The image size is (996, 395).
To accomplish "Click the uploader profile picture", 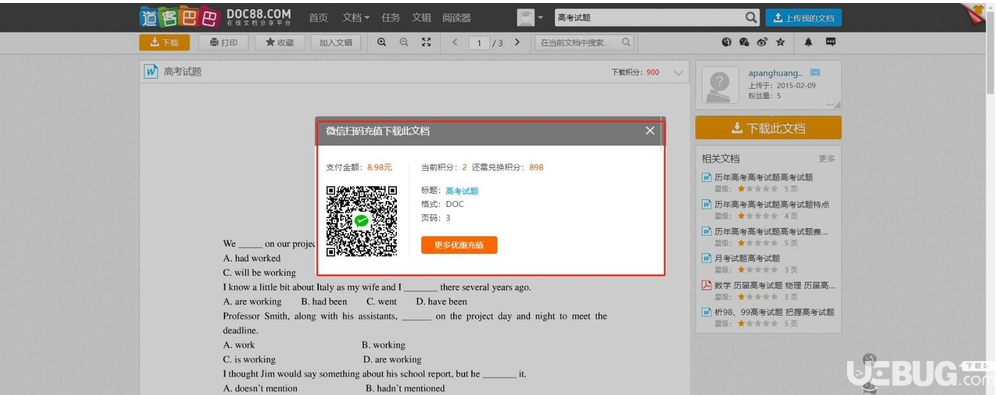I will pyautogui.click(x=720, y=84).
